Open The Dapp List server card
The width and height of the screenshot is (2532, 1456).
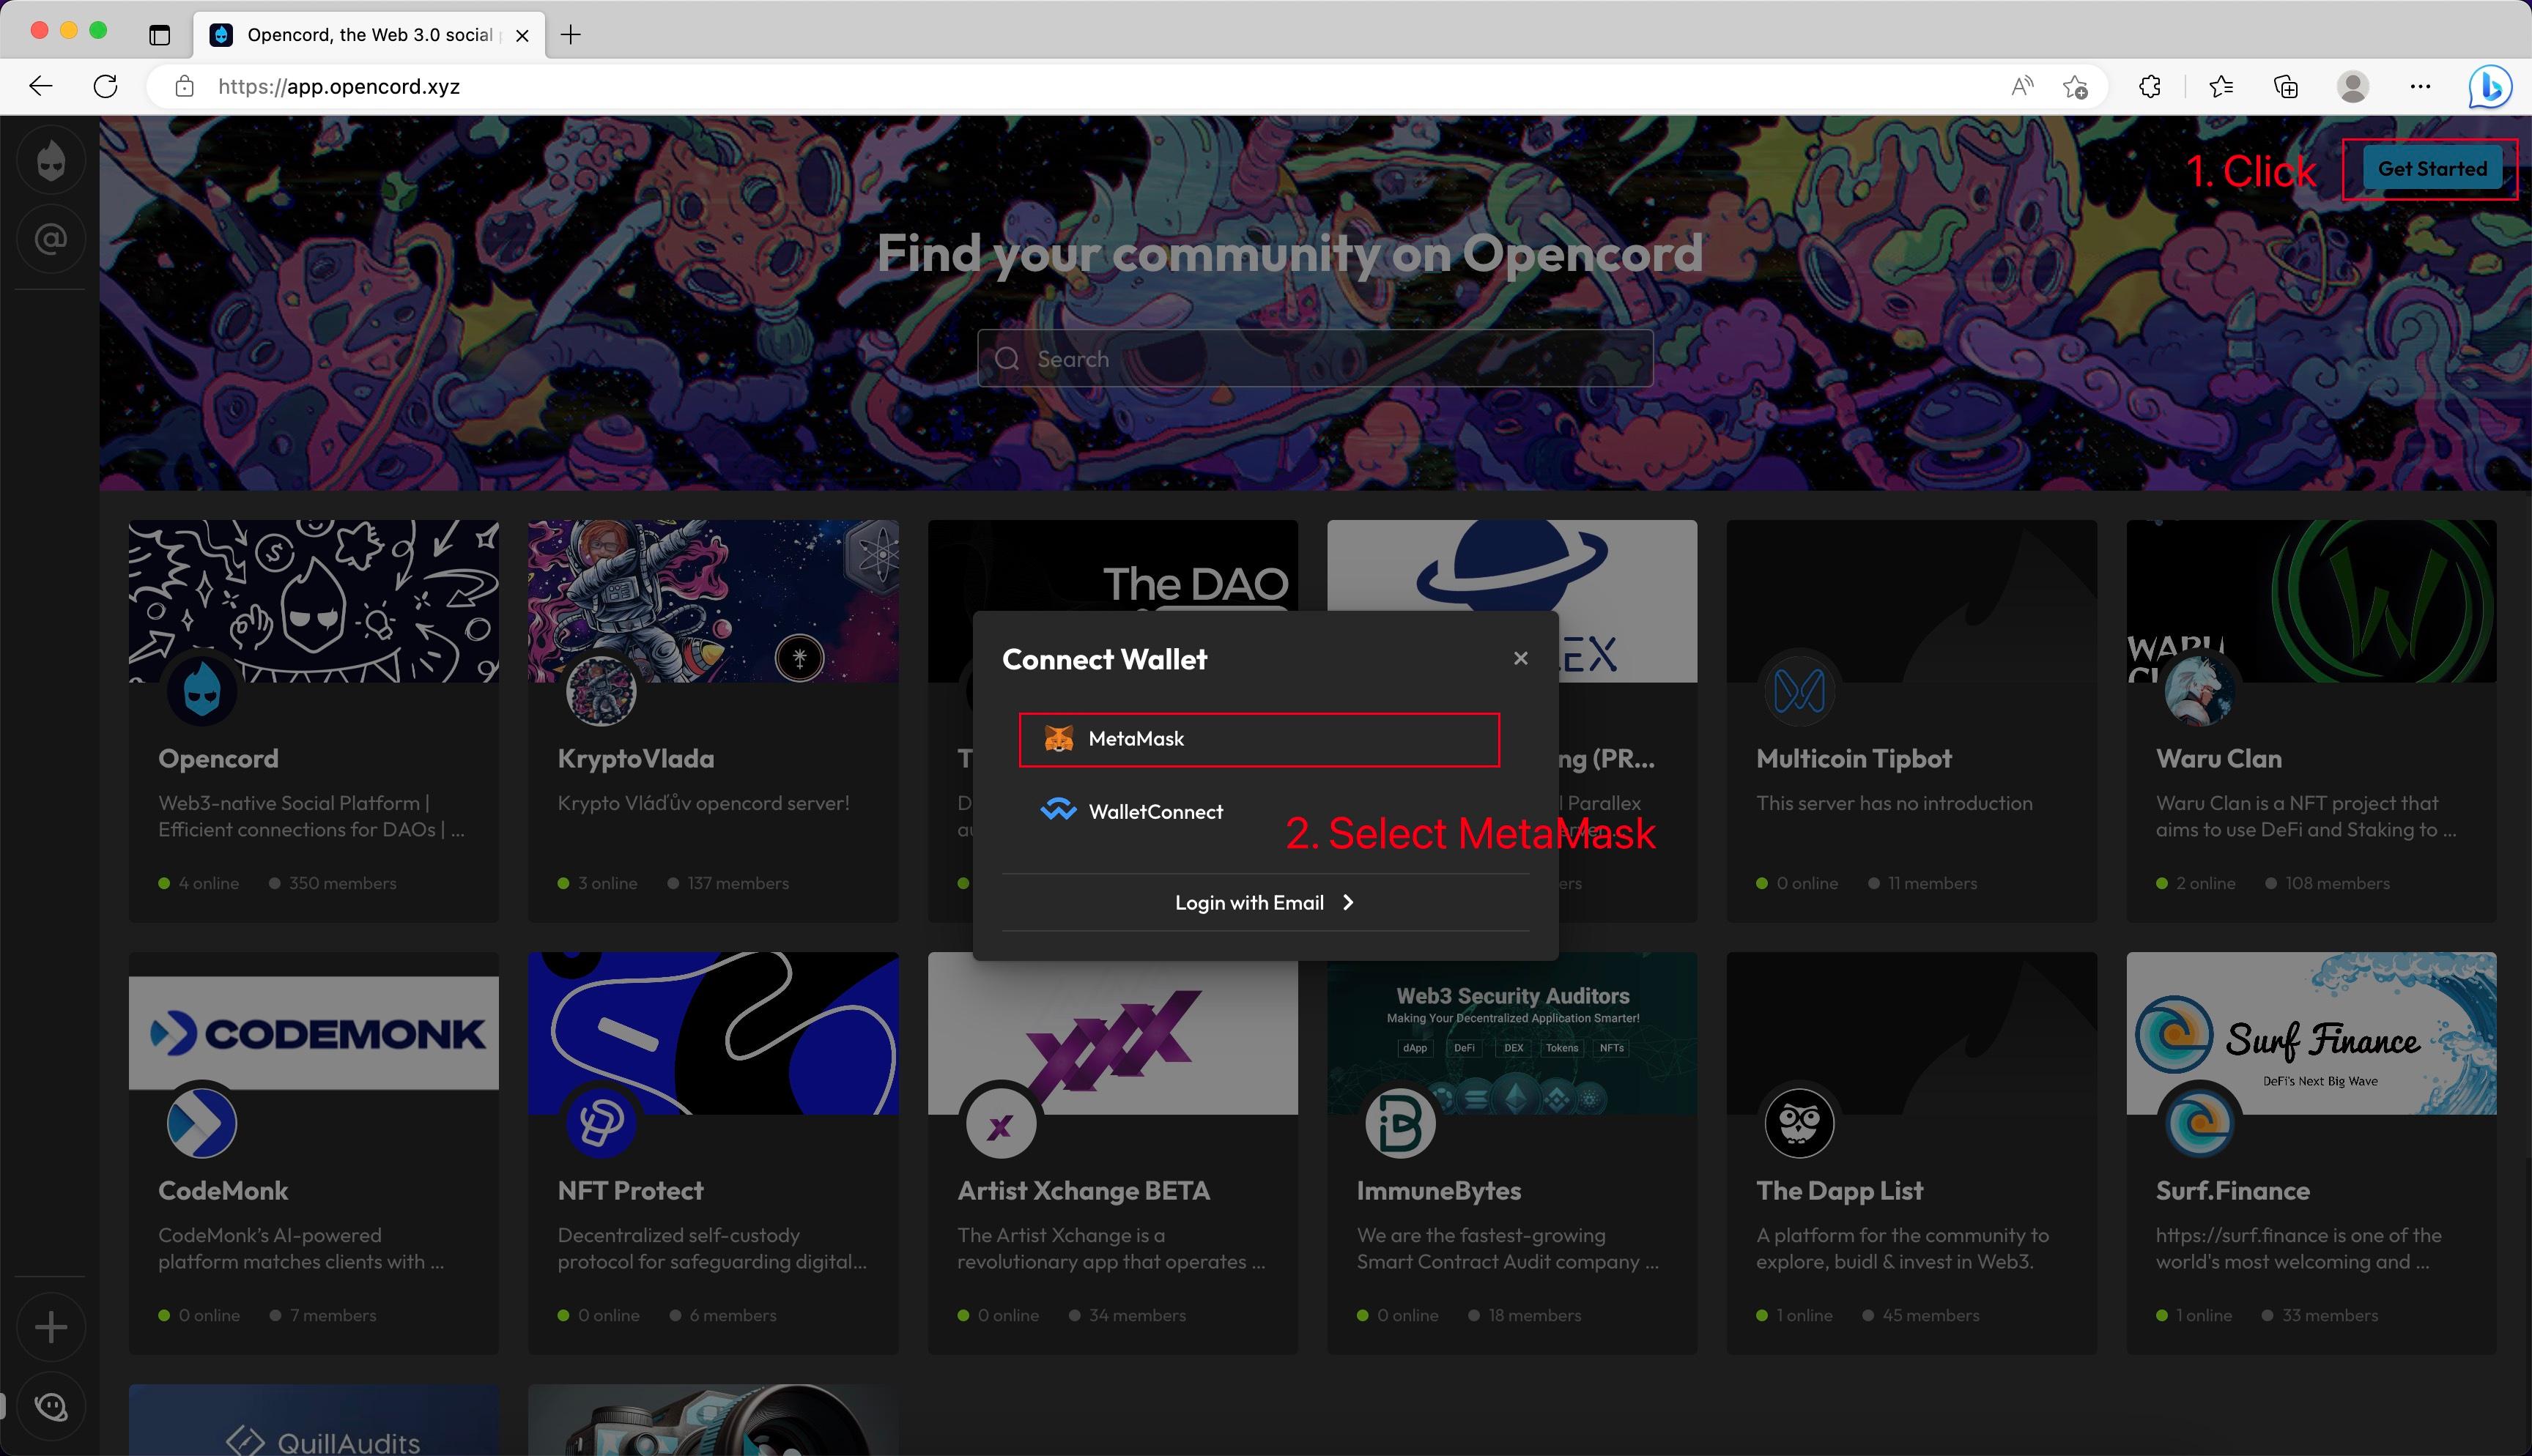1911,1152
